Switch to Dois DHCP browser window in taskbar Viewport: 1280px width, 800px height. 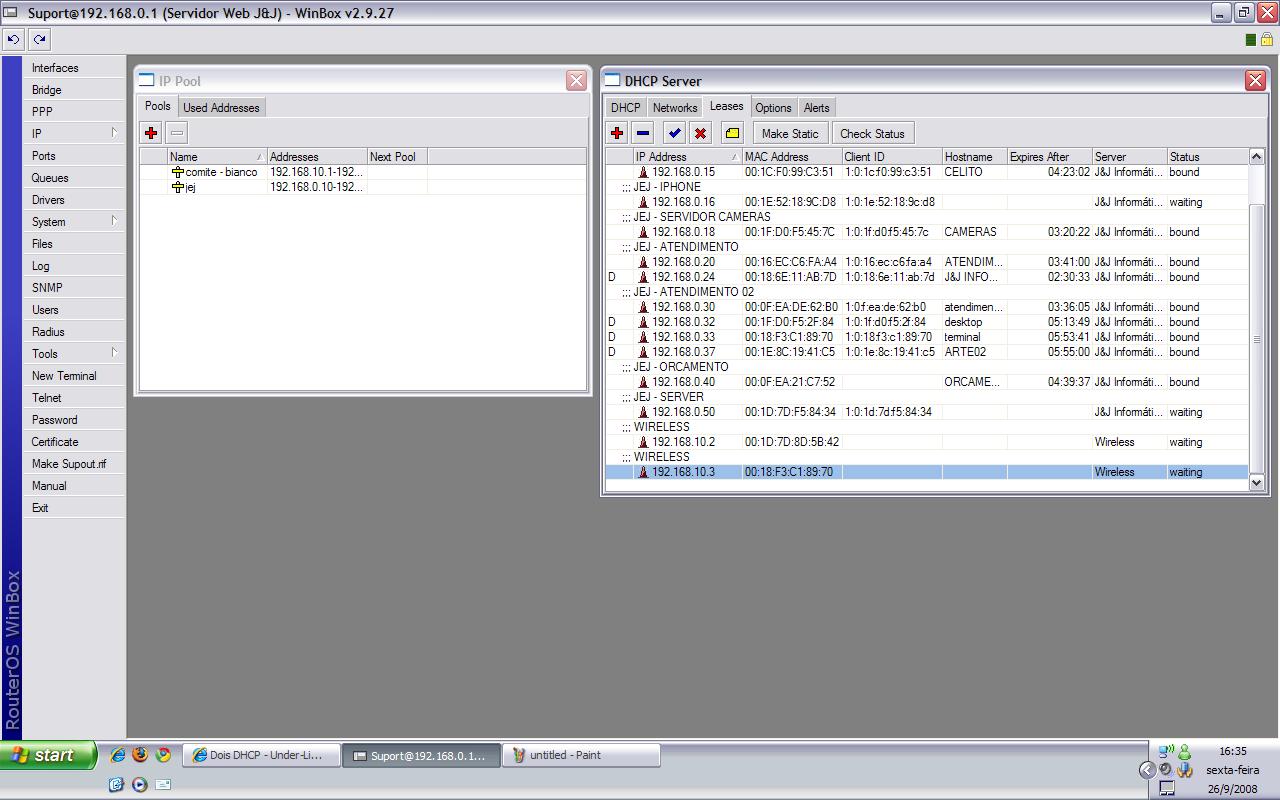[x=262, y=755]
